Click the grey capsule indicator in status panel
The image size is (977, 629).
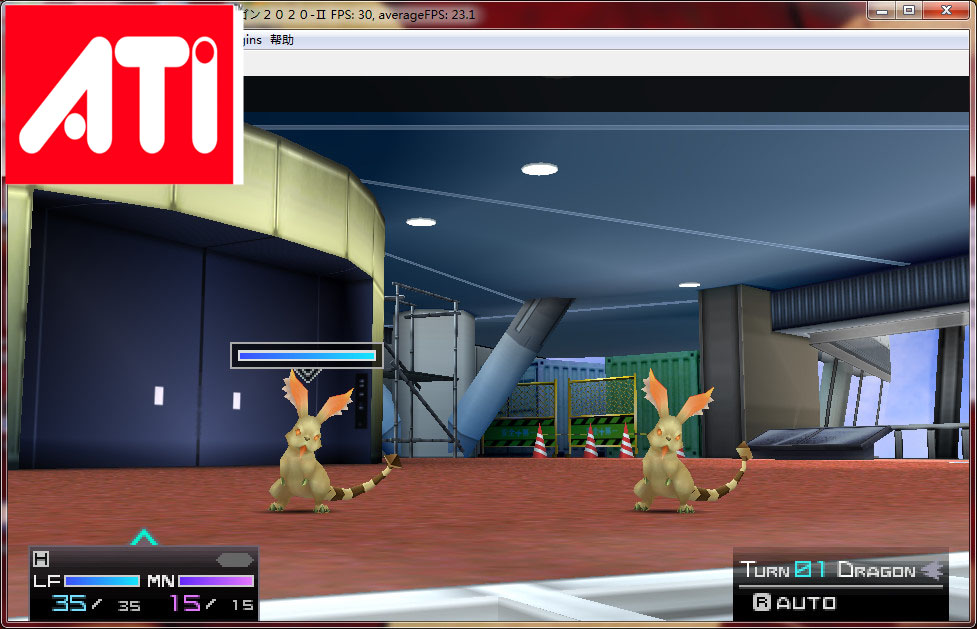coord(234,560)
